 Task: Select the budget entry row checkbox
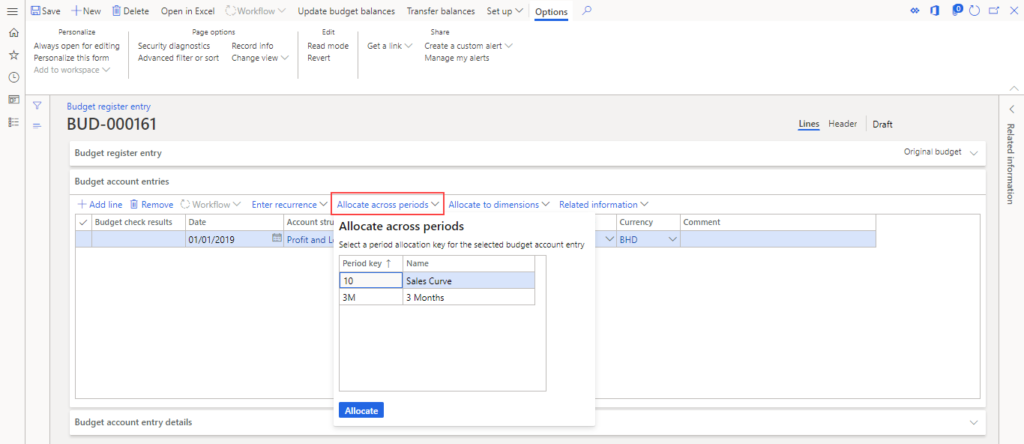[x=83, y=240]
